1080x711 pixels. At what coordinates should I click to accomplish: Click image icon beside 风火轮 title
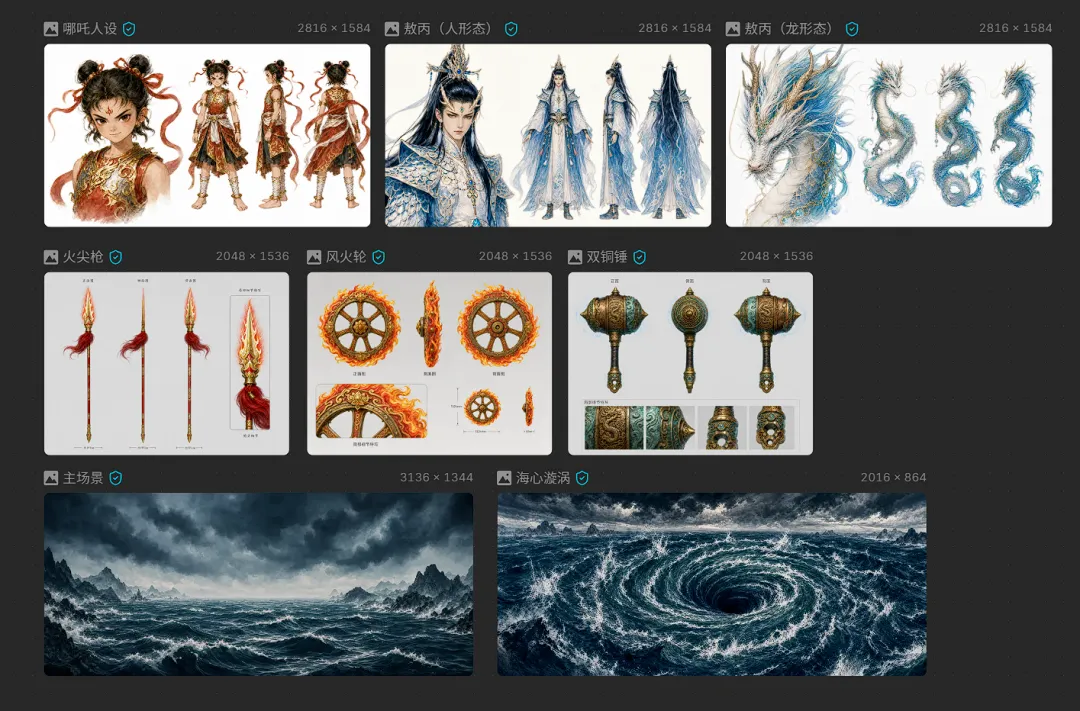(314, 257)
